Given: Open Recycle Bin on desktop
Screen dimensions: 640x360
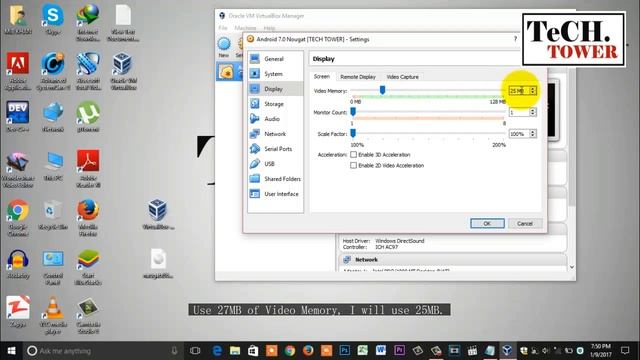Looking at the screenshot, I should pos(53,215).
